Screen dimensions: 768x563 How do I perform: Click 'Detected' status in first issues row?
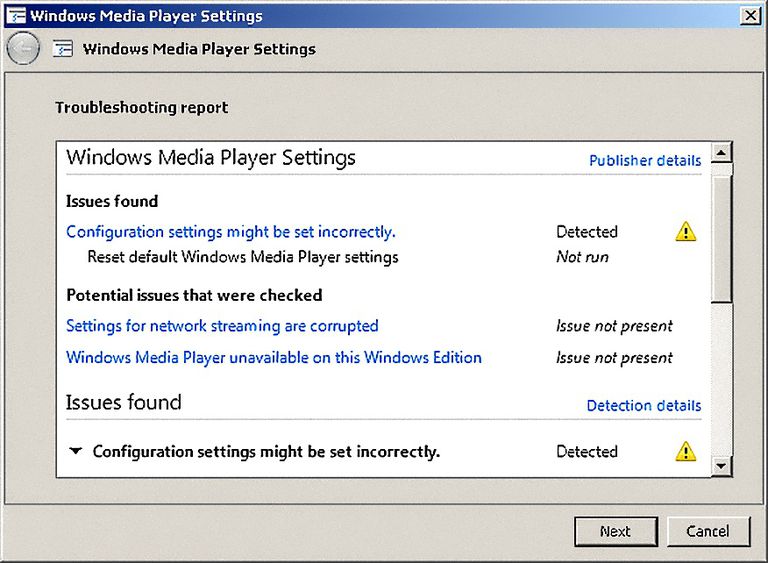(587, 232)
